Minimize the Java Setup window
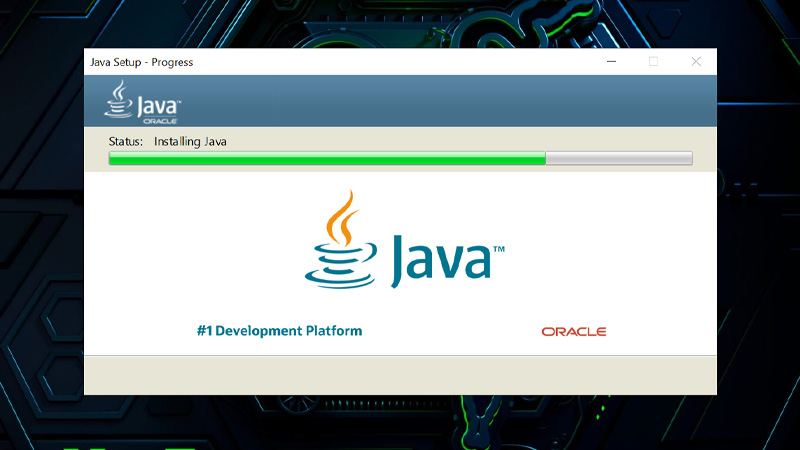Image resolution: width=800 pixels, height=450 pixels. [611, 62]
